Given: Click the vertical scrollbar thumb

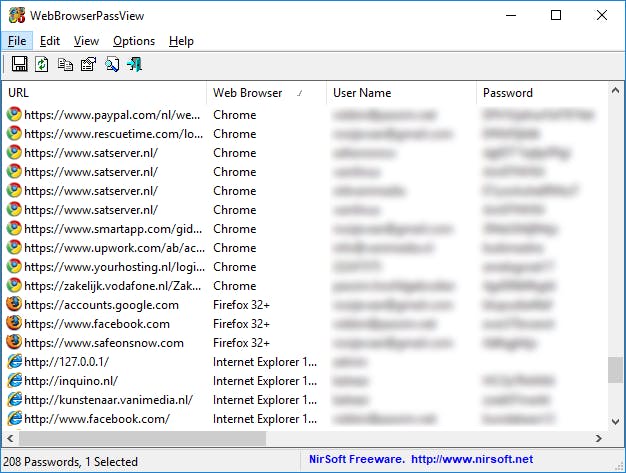Looking at the screenshot, I should pyautogui.click(x=616, y=370).
